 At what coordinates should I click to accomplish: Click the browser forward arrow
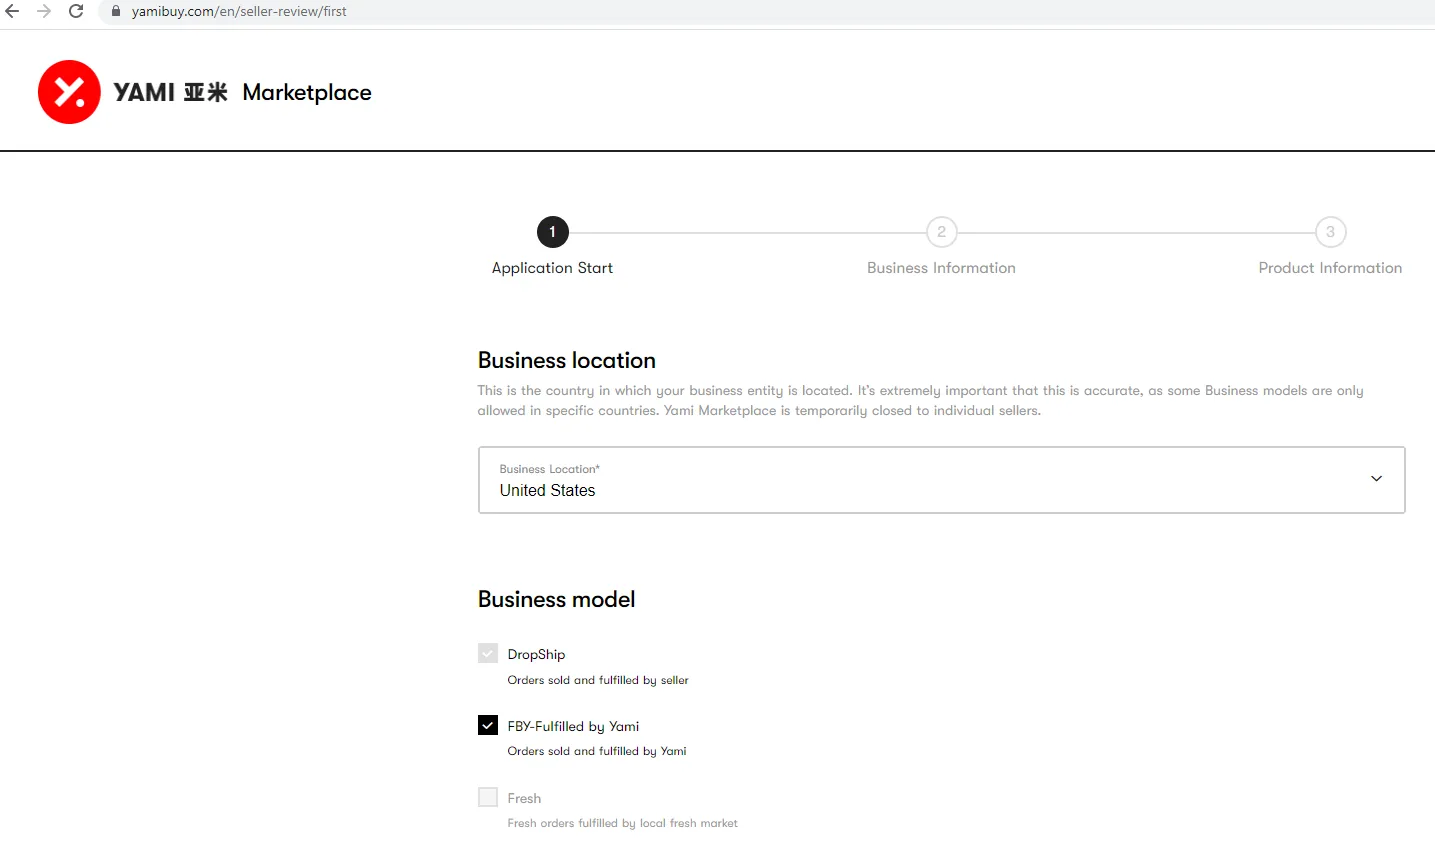click(44, 11)
